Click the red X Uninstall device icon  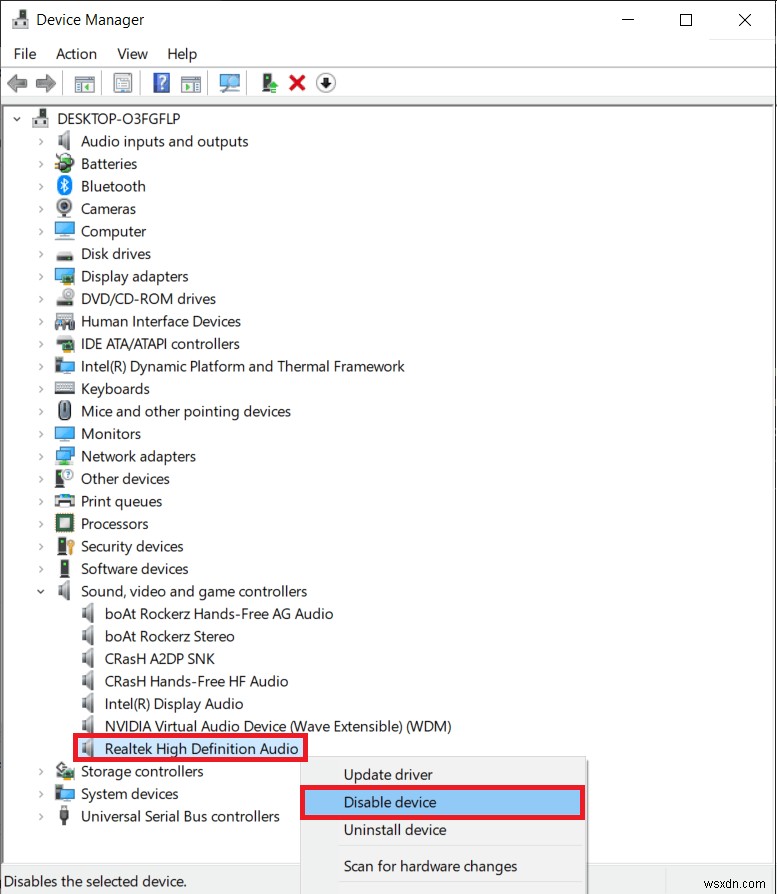pyautogui.click(x=297, y=83)
